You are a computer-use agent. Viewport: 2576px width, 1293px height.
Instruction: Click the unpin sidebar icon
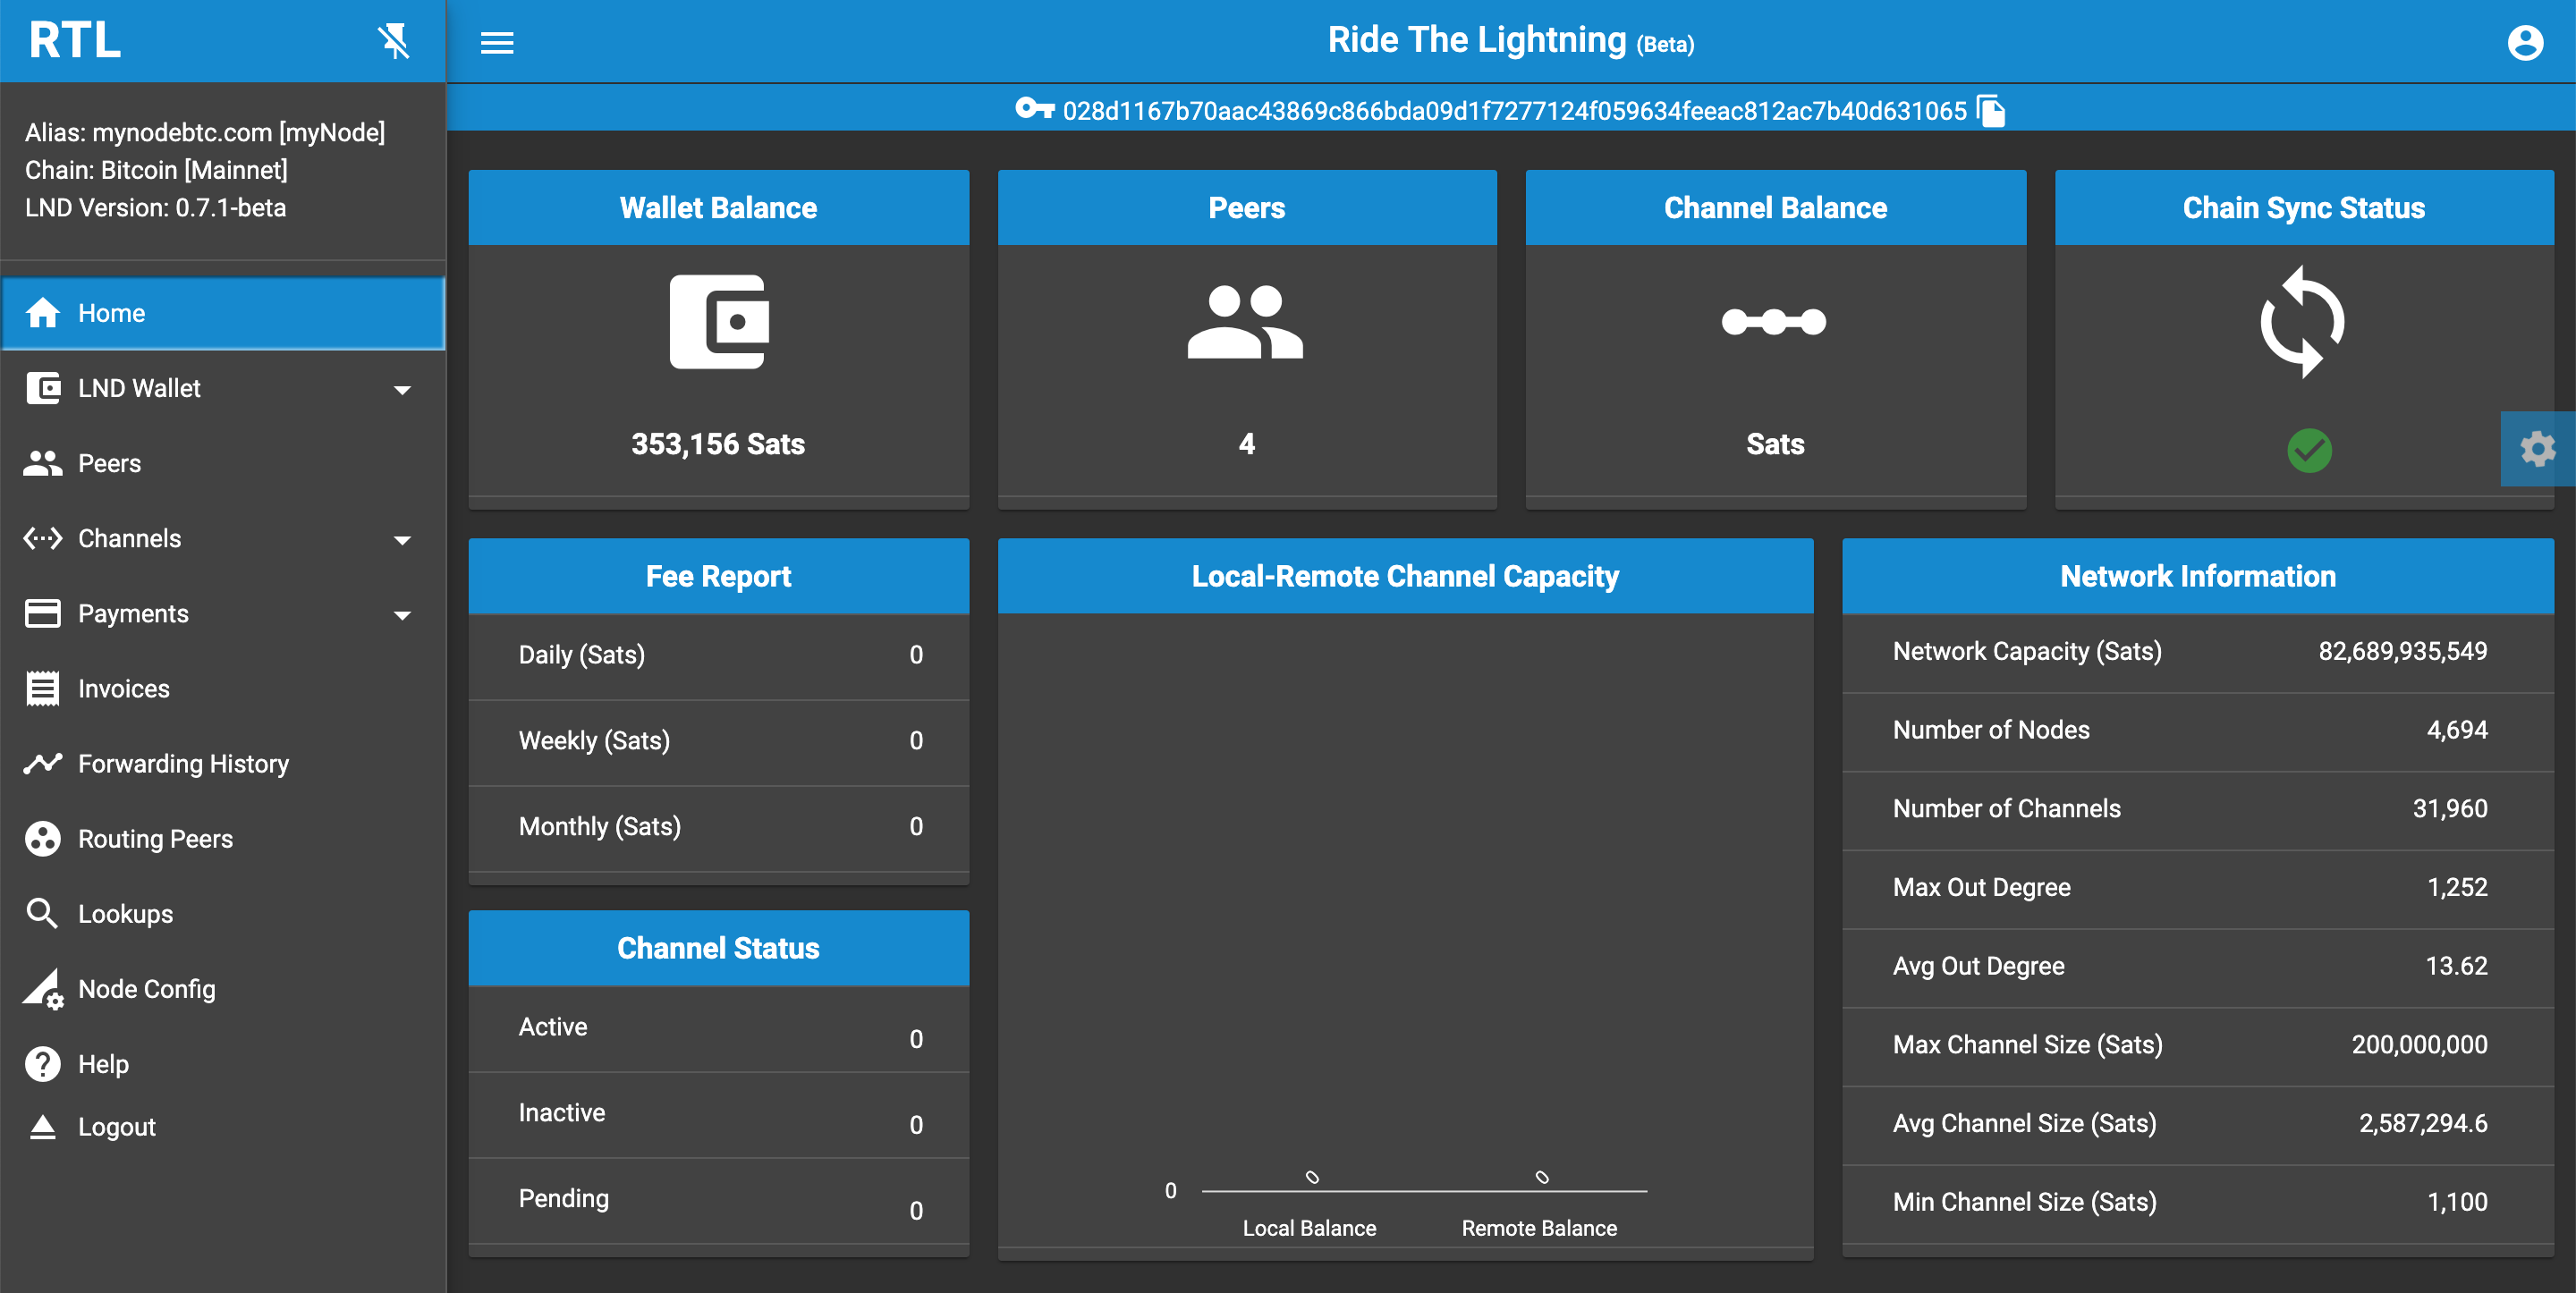click(394, 41)
